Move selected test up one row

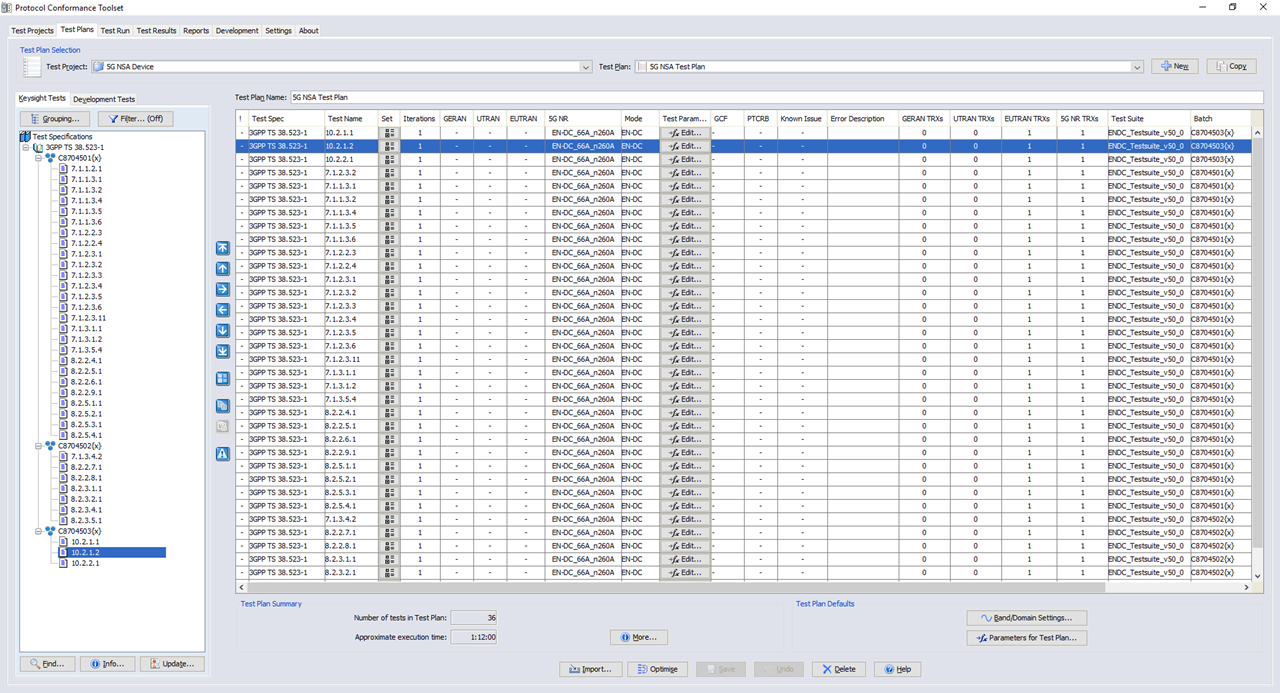[x=222, y=268]
